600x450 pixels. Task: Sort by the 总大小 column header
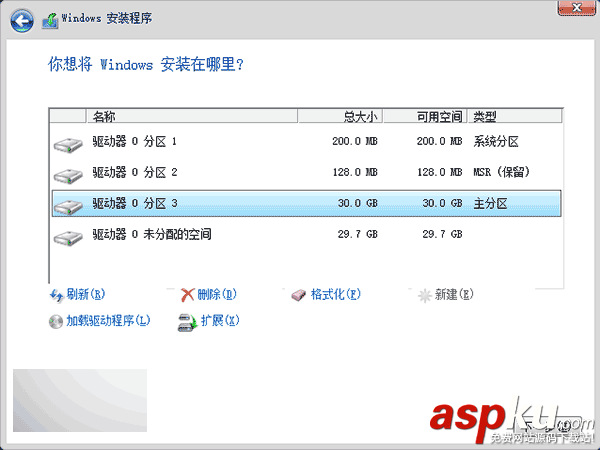coord(340,116)
